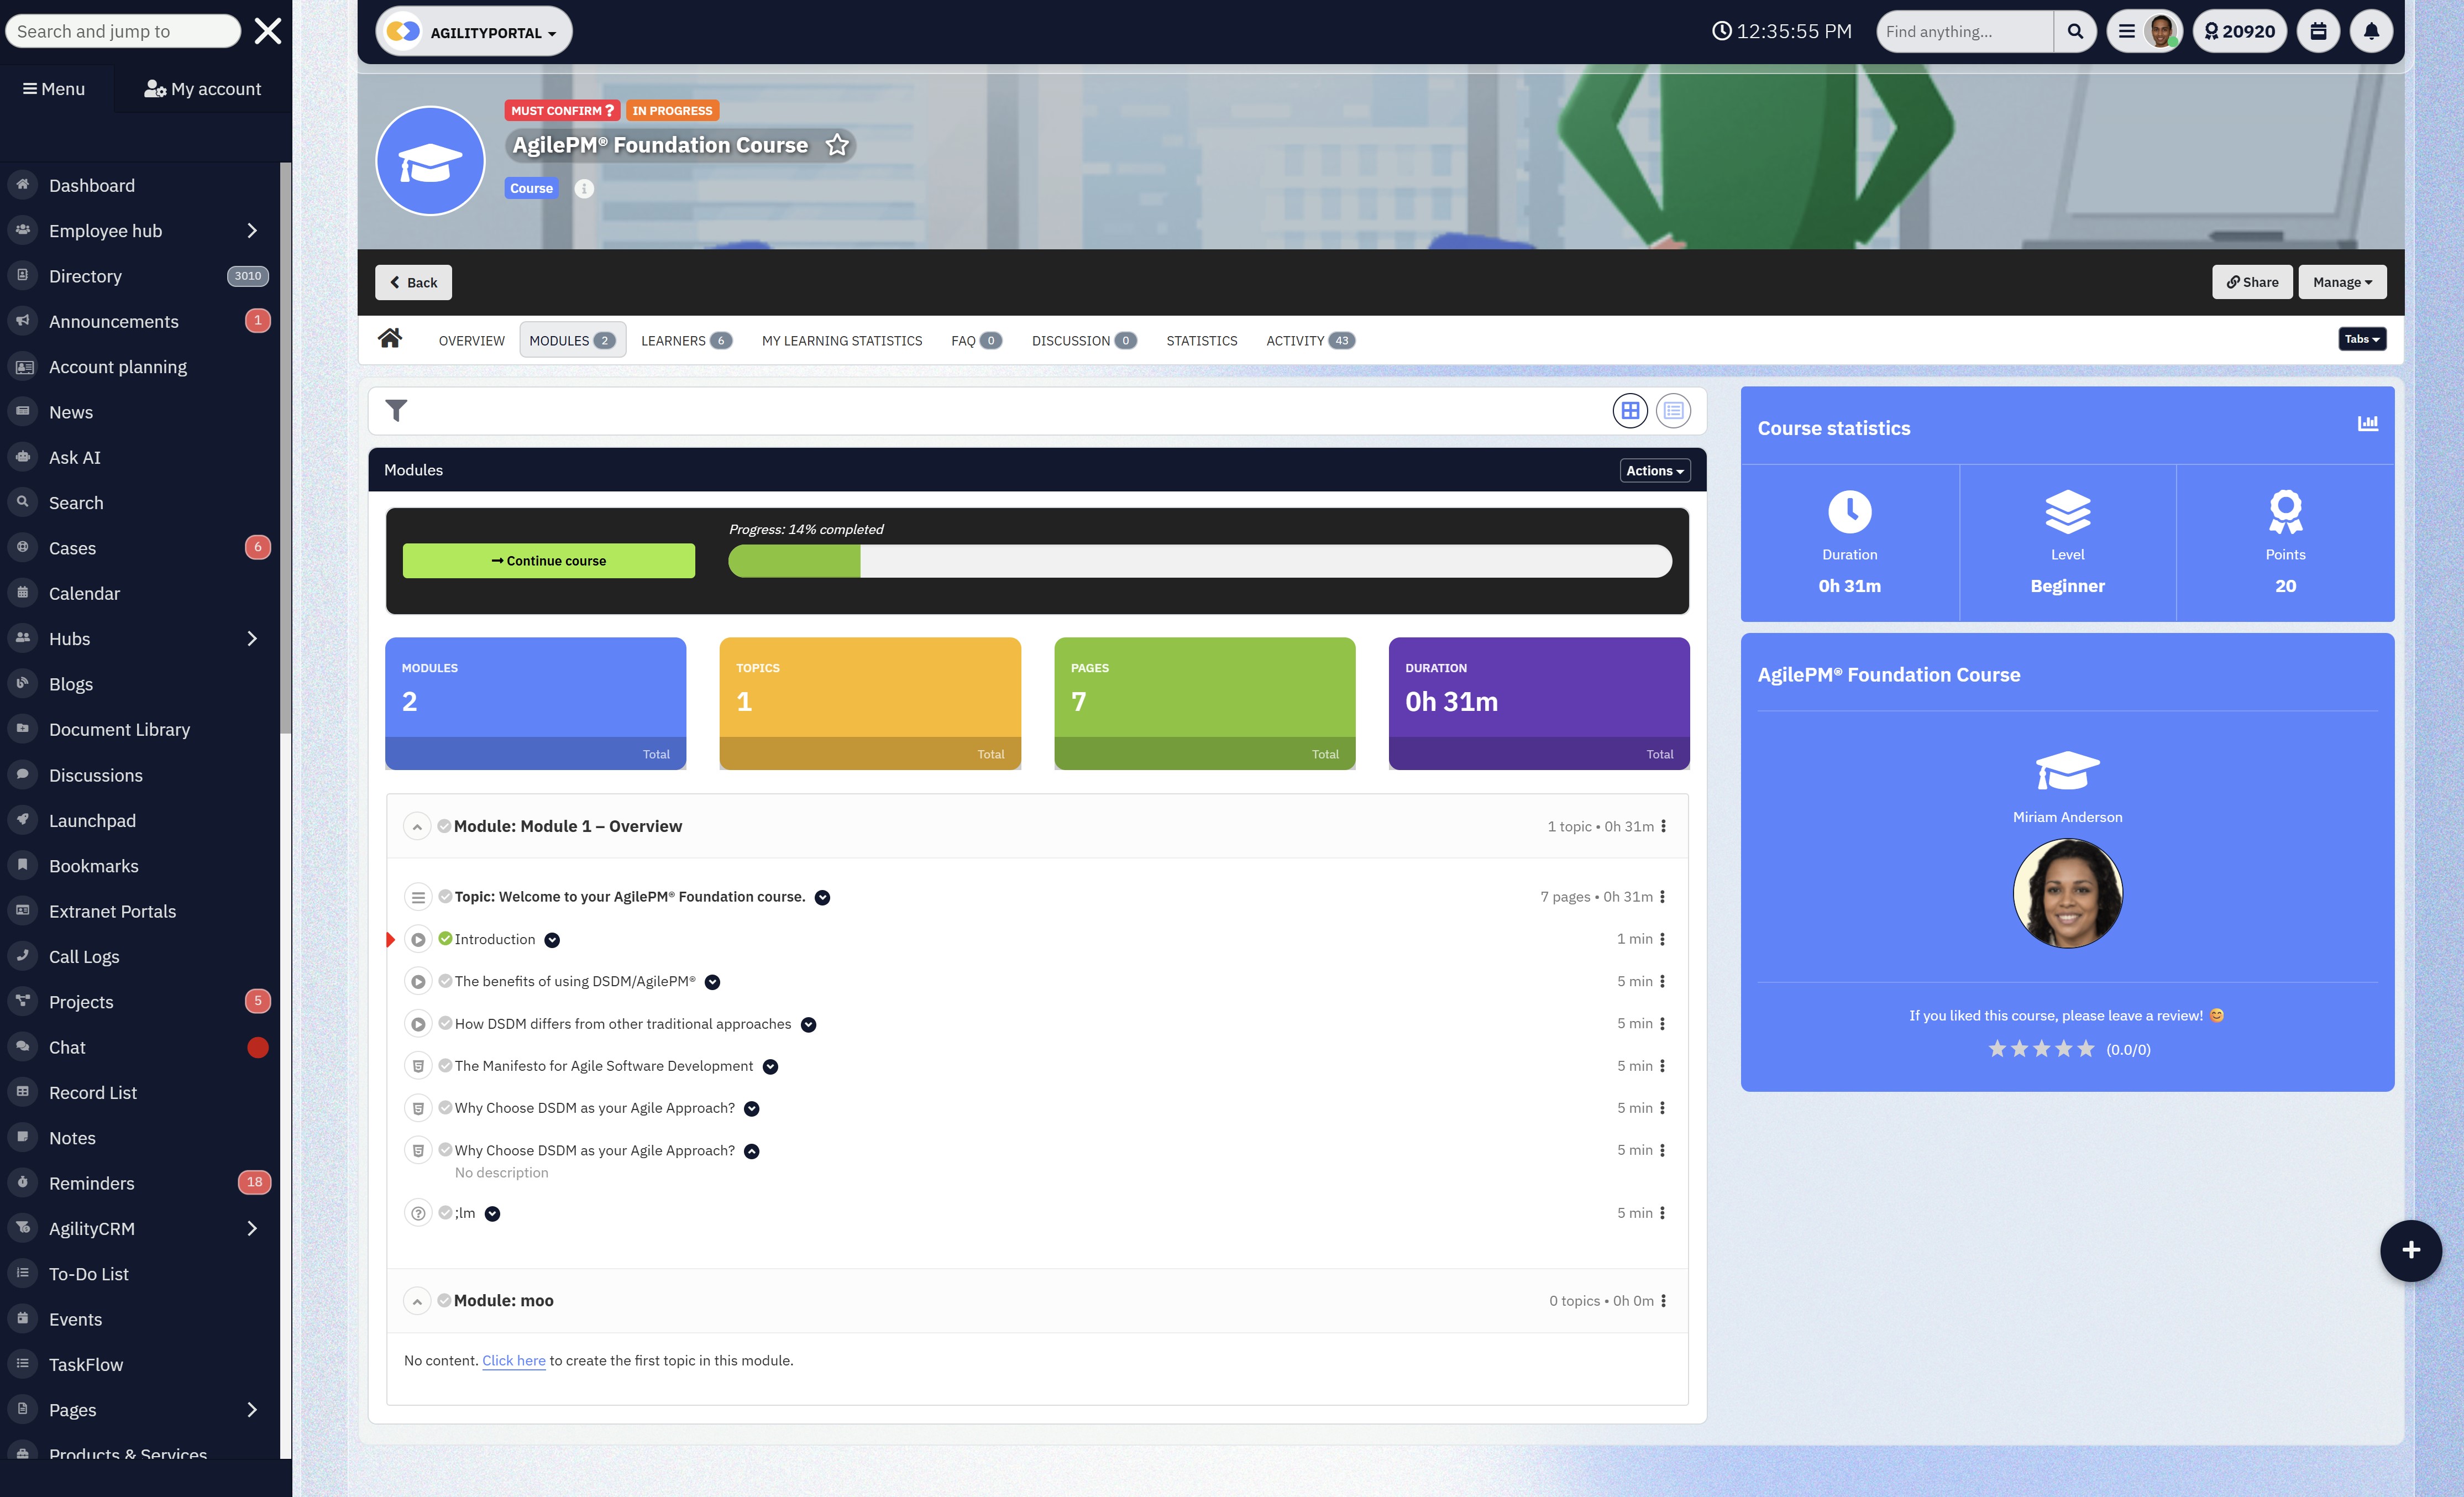The width and height of the screenshot is (2464, 1497).
Task: Switch to grid view layout icon
Action: pyautogui.click(x=1630, y=411)
